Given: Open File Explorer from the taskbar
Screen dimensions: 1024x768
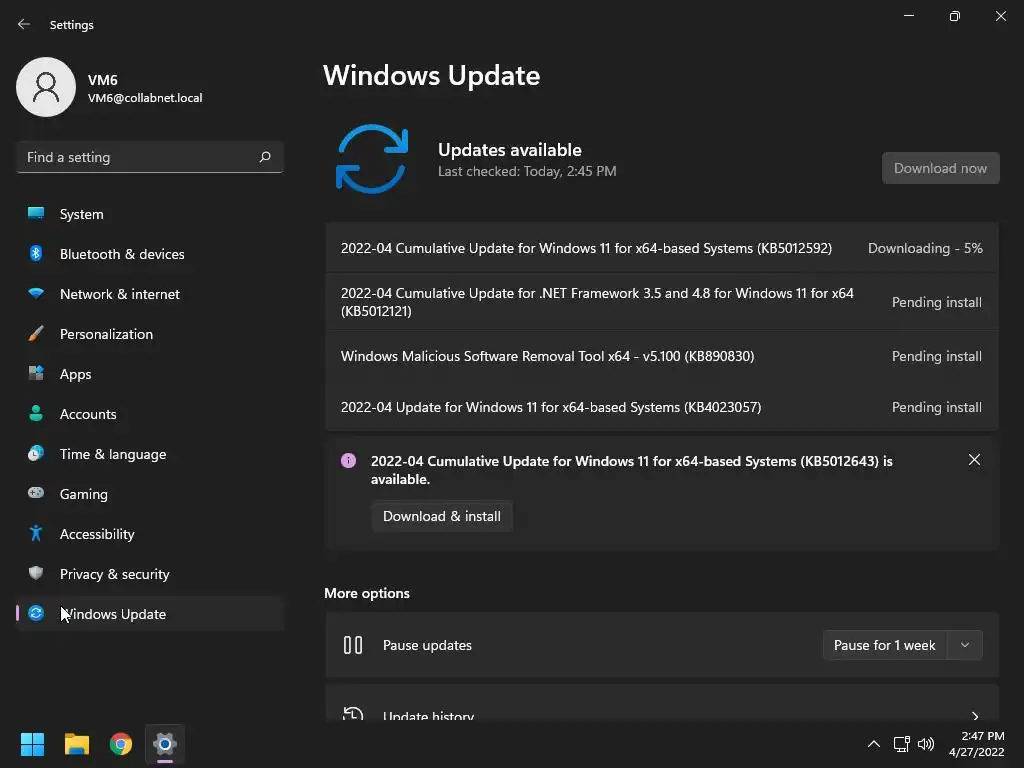Looking at the screenshot, I should click(x=77, y=744).
